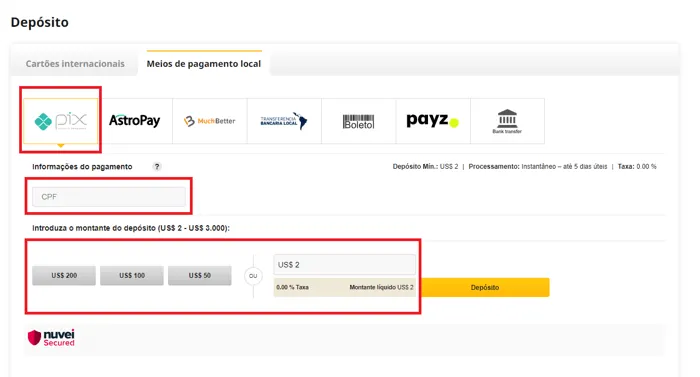Click the Taxa: 0.00 % text
This screenshot has width=700, height=377.
[637, 167]
